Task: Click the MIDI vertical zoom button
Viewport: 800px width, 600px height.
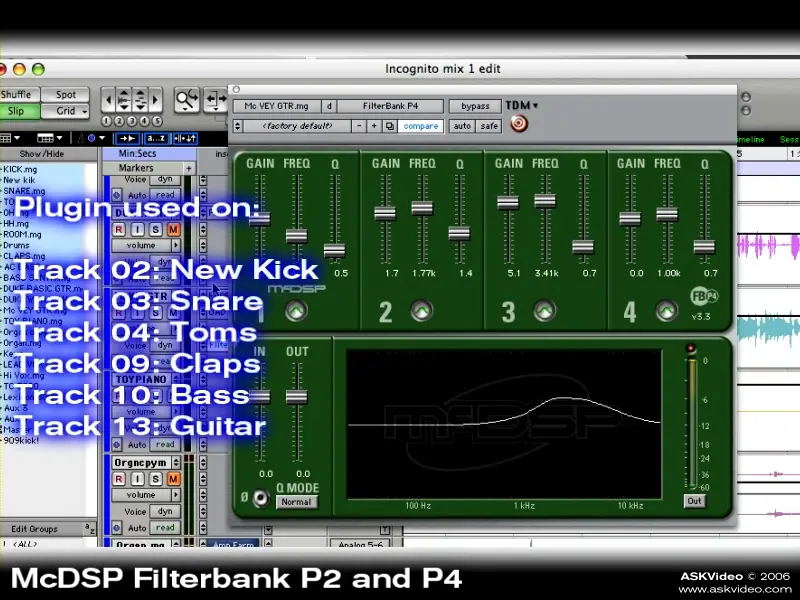Action: [x=140, y=99]
